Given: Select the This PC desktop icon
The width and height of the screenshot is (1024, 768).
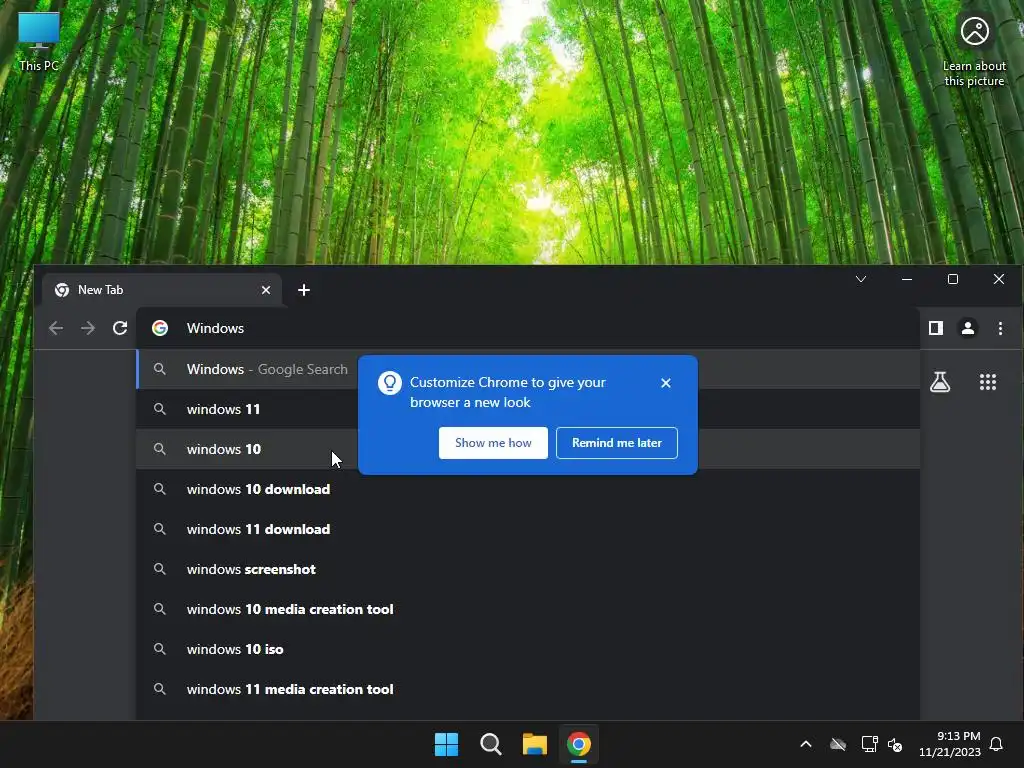Looking at the screenshot, I should [x=39, y=41].
